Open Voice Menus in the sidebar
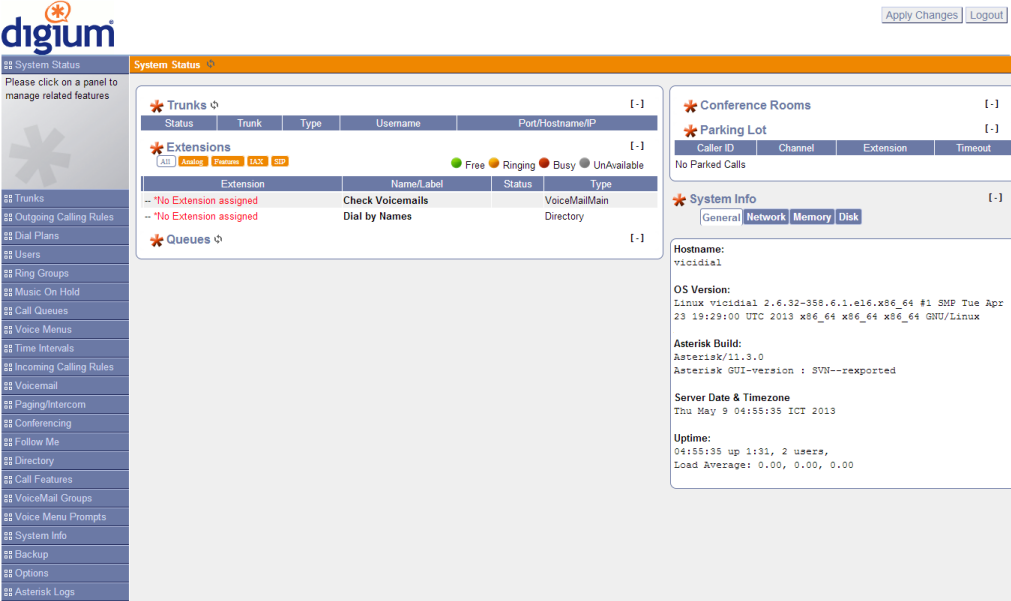This screenshot has width=1011, height=601. [65, 329]
